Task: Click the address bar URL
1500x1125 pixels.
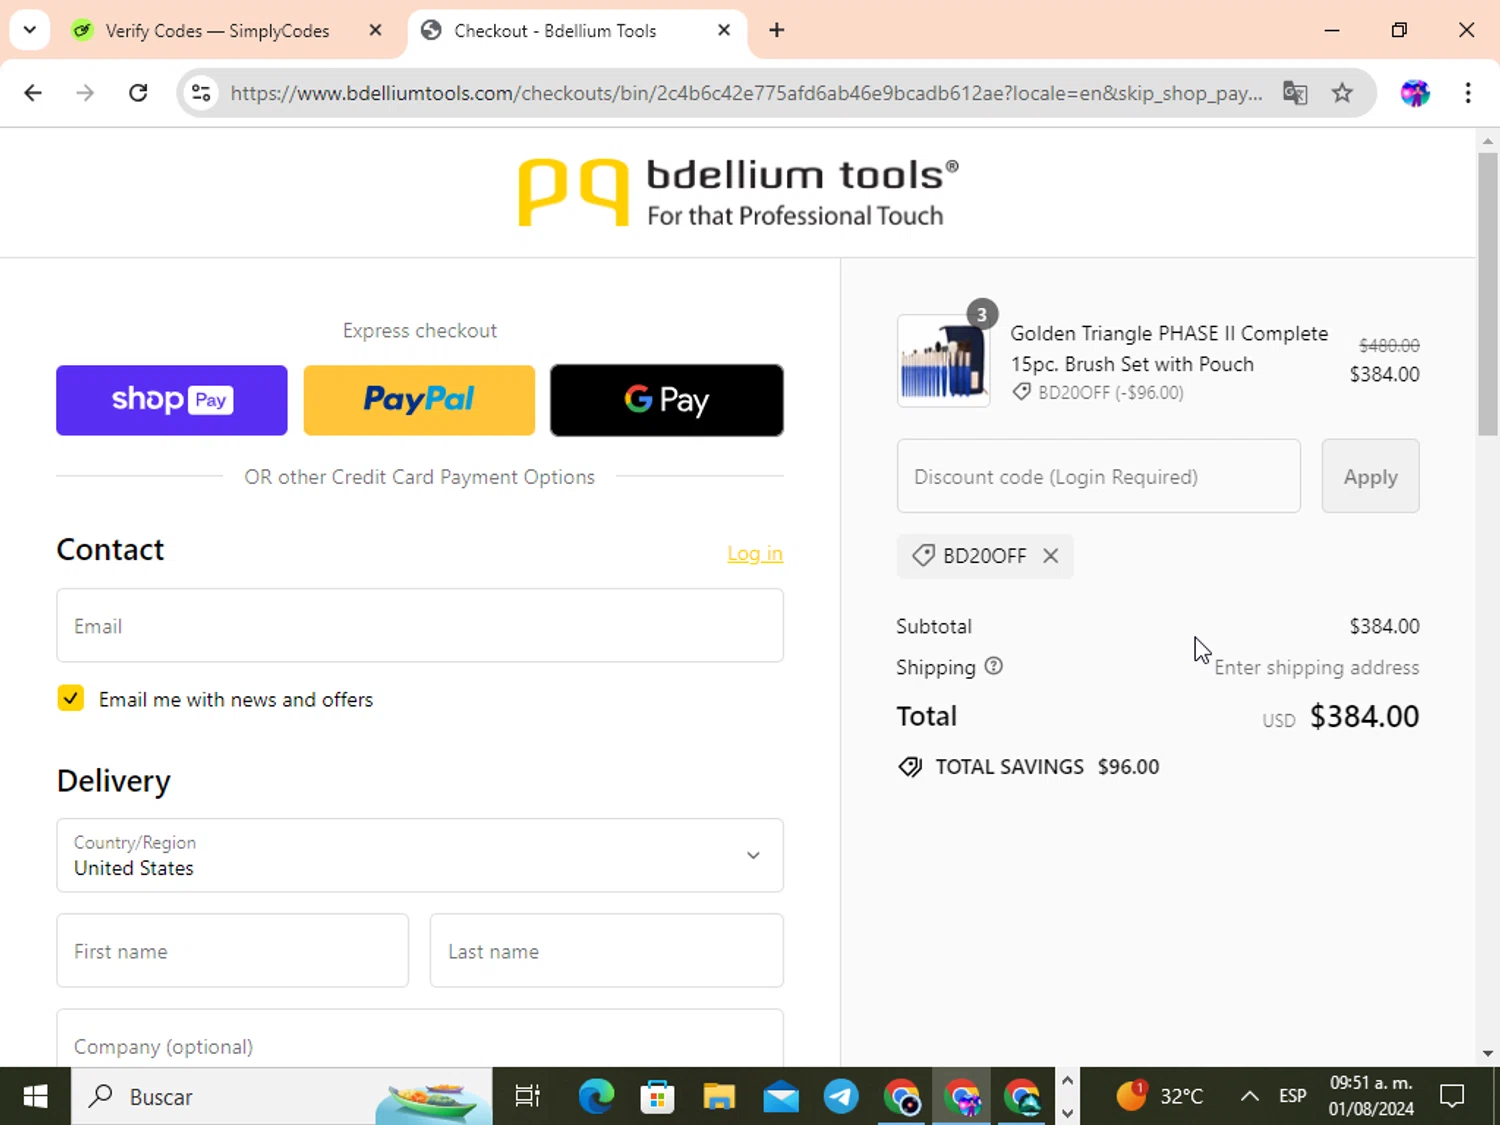Action: pos(746,93)
